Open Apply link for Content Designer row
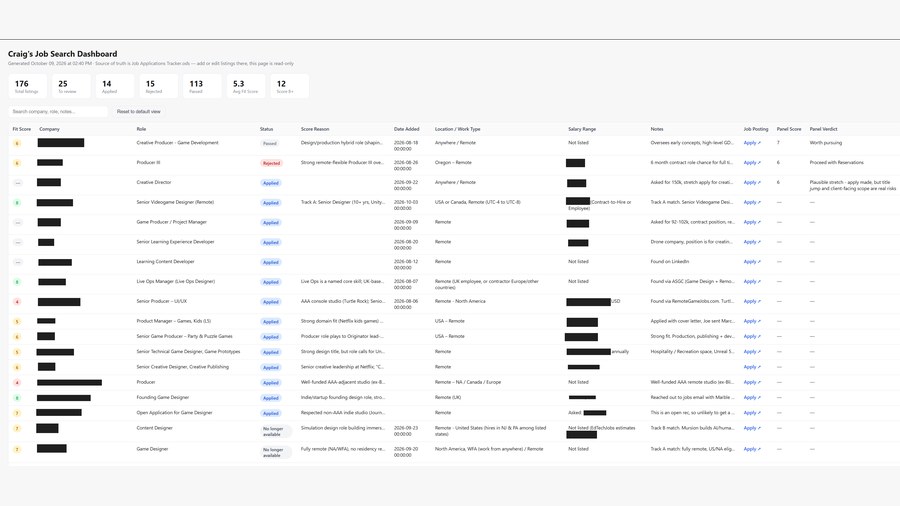The width and height of the screenshot is (900, 506). [x=752, y=428]
